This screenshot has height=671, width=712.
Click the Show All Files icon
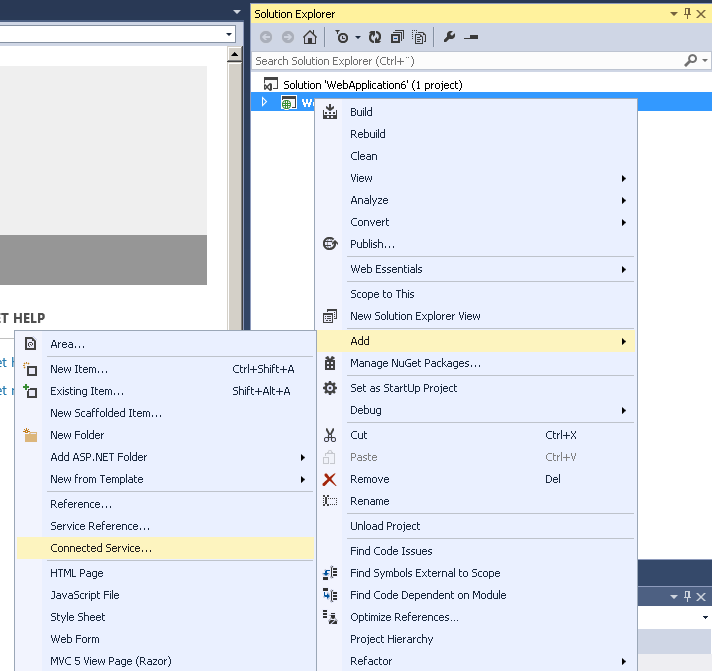pyautogui.click(x=419, y=38)
